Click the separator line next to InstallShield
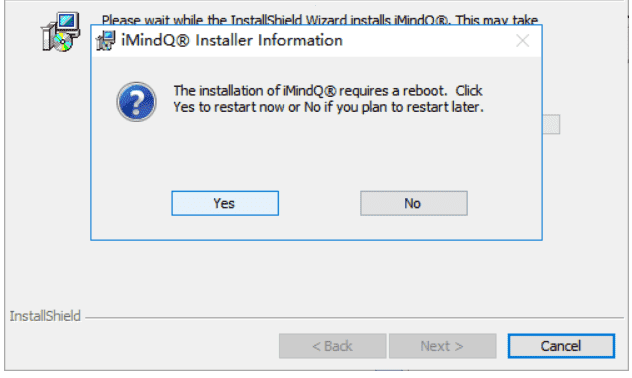Screen dimensions: 632x378 [x=355, y=318]
